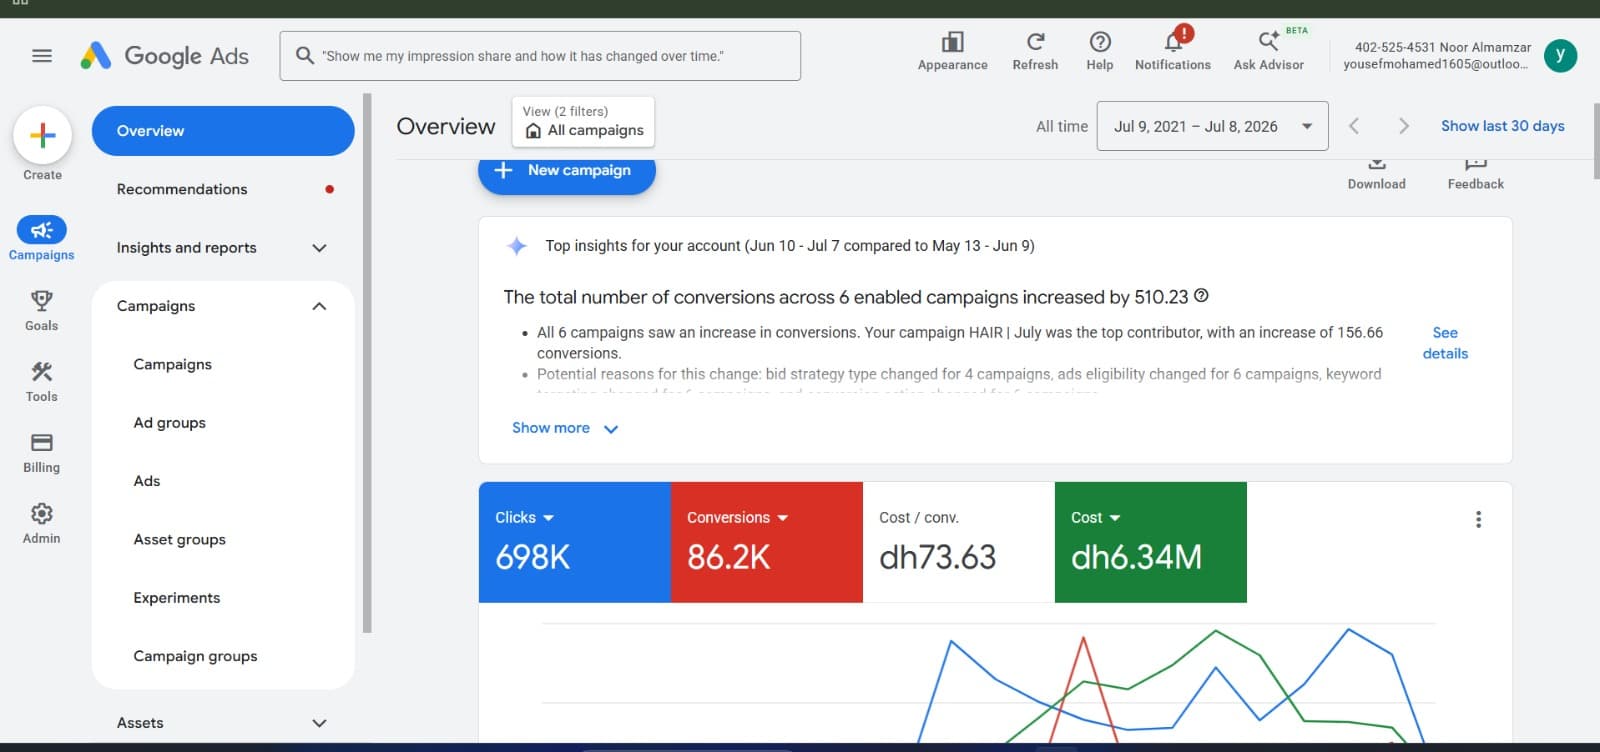Click the Create plus button
The height and width of the screenshot is (752, 1600).
coord(42,135)
